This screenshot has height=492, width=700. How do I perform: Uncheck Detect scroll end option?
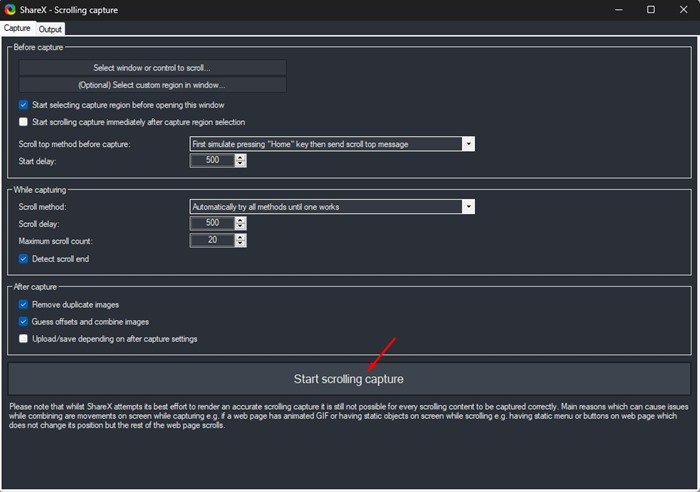click(24, 259)
